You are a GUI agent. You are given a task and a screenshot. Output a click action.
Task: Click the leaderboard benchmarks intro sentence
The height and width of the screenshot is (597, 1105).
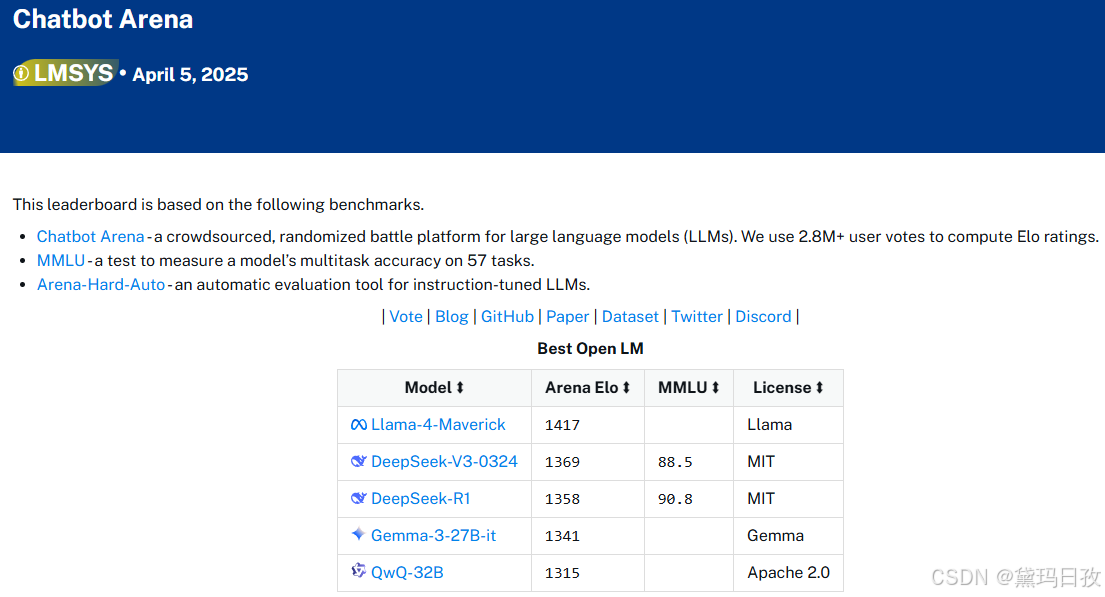tap(218, 205)
